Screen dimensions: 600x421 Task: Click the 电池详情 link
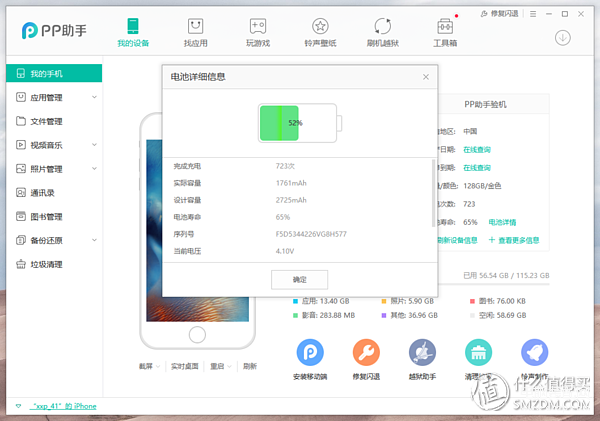click(x=502, y=222)
